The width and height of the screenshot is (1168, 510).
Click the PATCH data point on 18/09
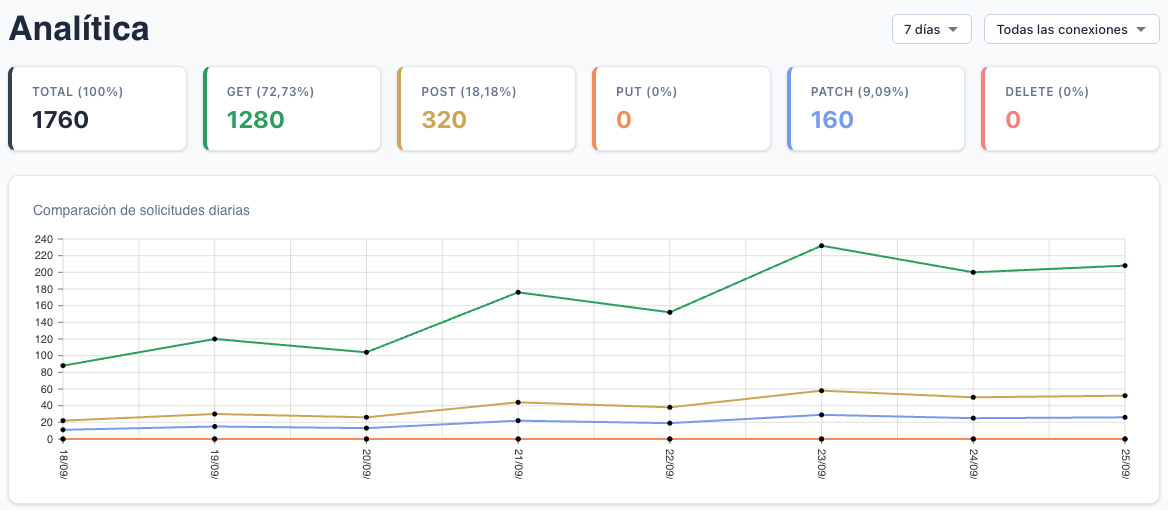point(63,430)
